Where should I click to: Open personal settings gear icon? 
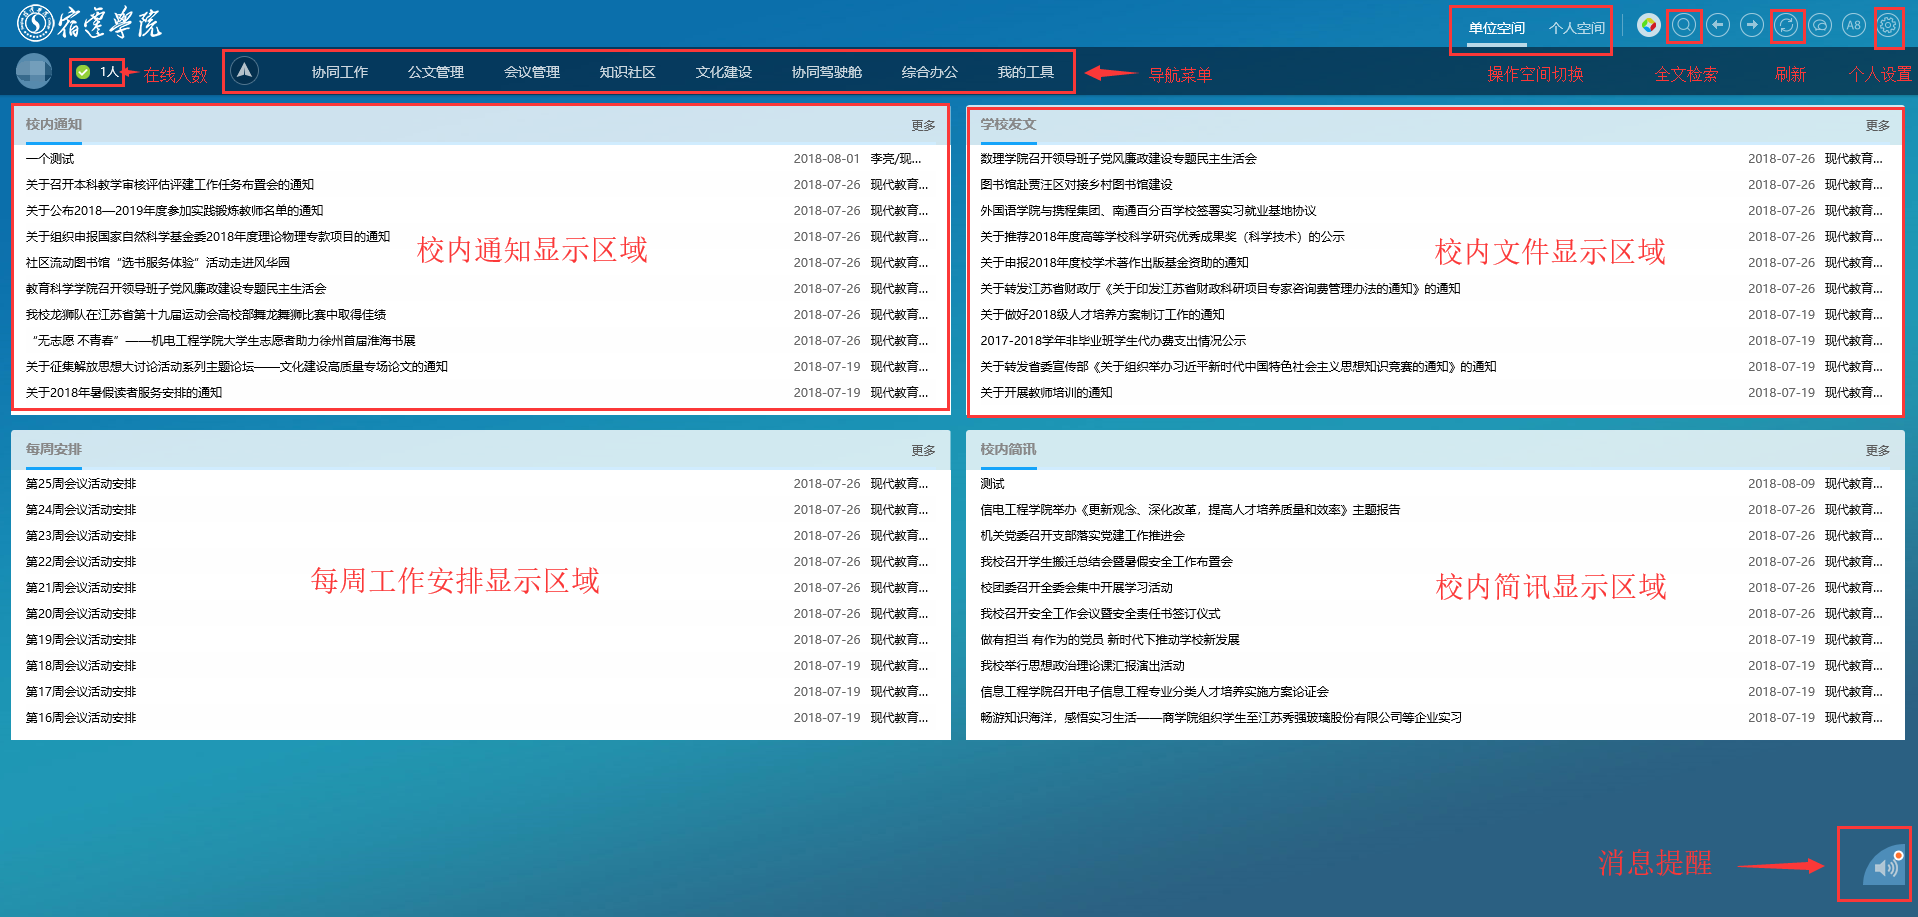1888,25
